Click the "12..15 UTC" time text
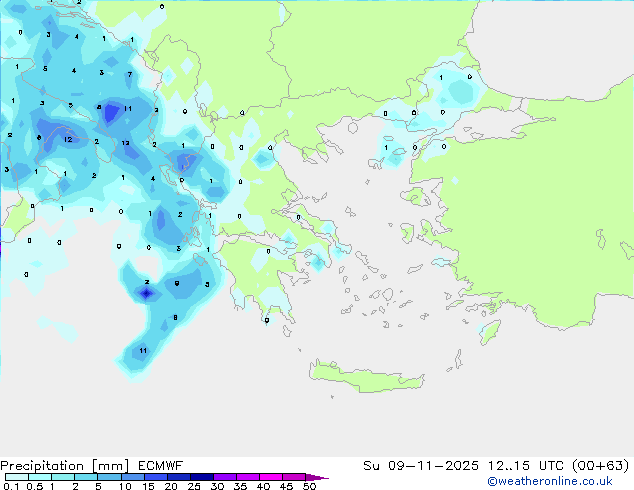The width and height of the screenshot is (634, 490). pos(526,466)
